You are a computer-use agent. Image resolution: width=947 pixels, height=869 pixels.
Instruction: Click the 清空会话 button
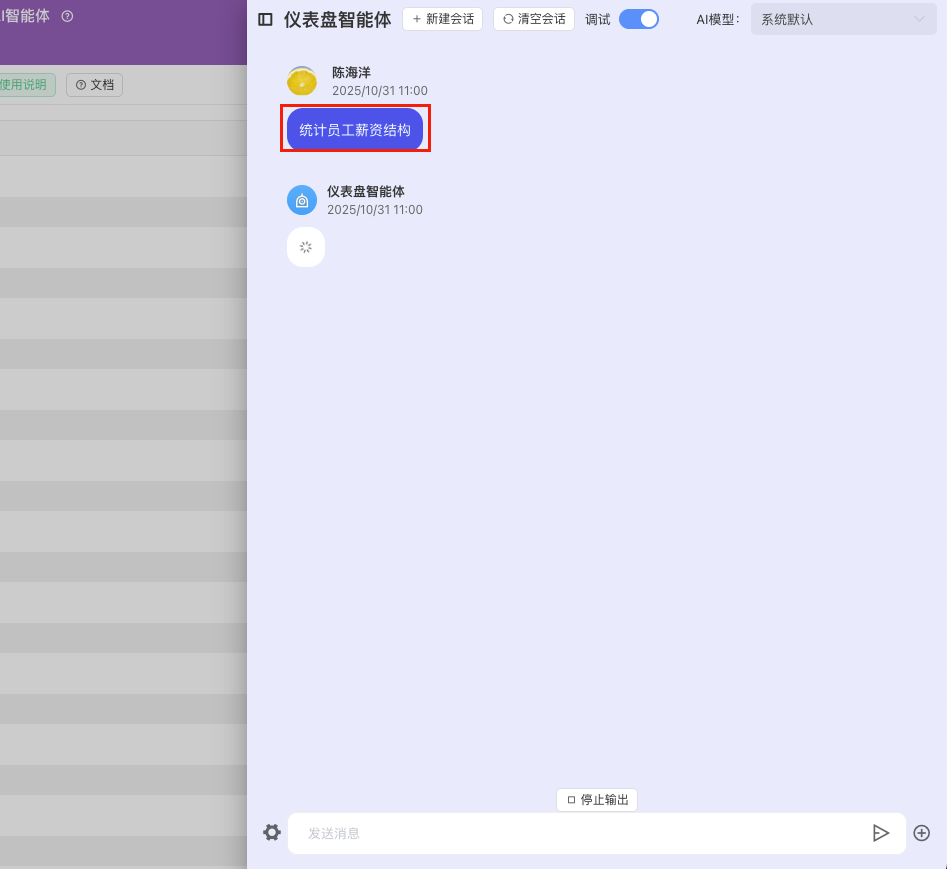pos(534,19)
